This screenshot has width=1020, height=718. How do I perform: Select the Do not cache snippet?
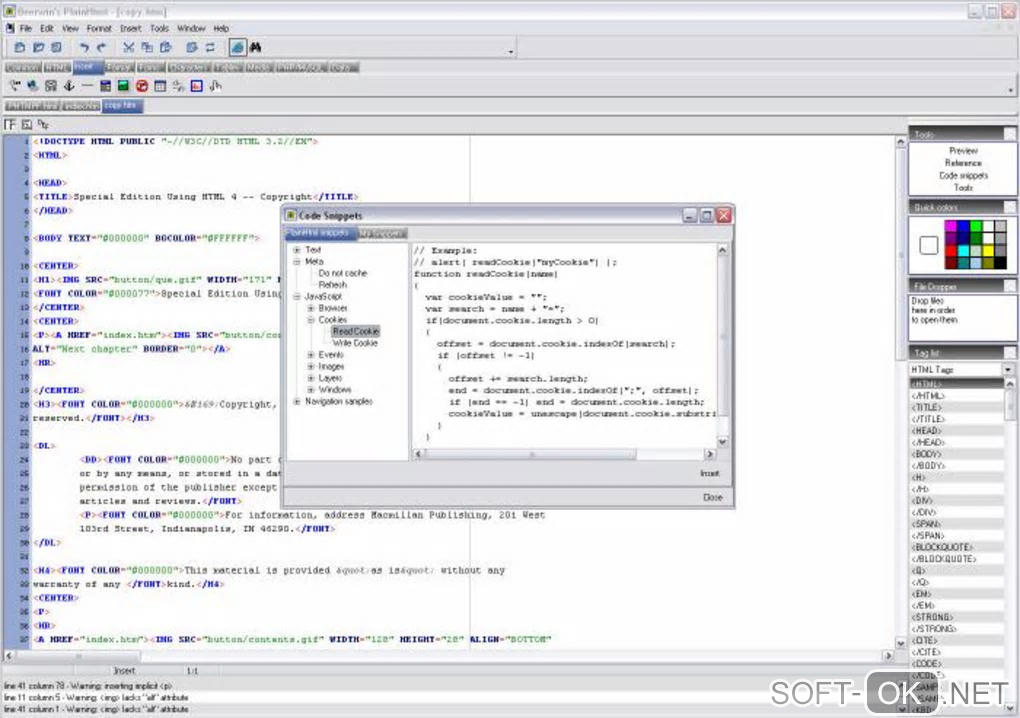pos(343,273)
